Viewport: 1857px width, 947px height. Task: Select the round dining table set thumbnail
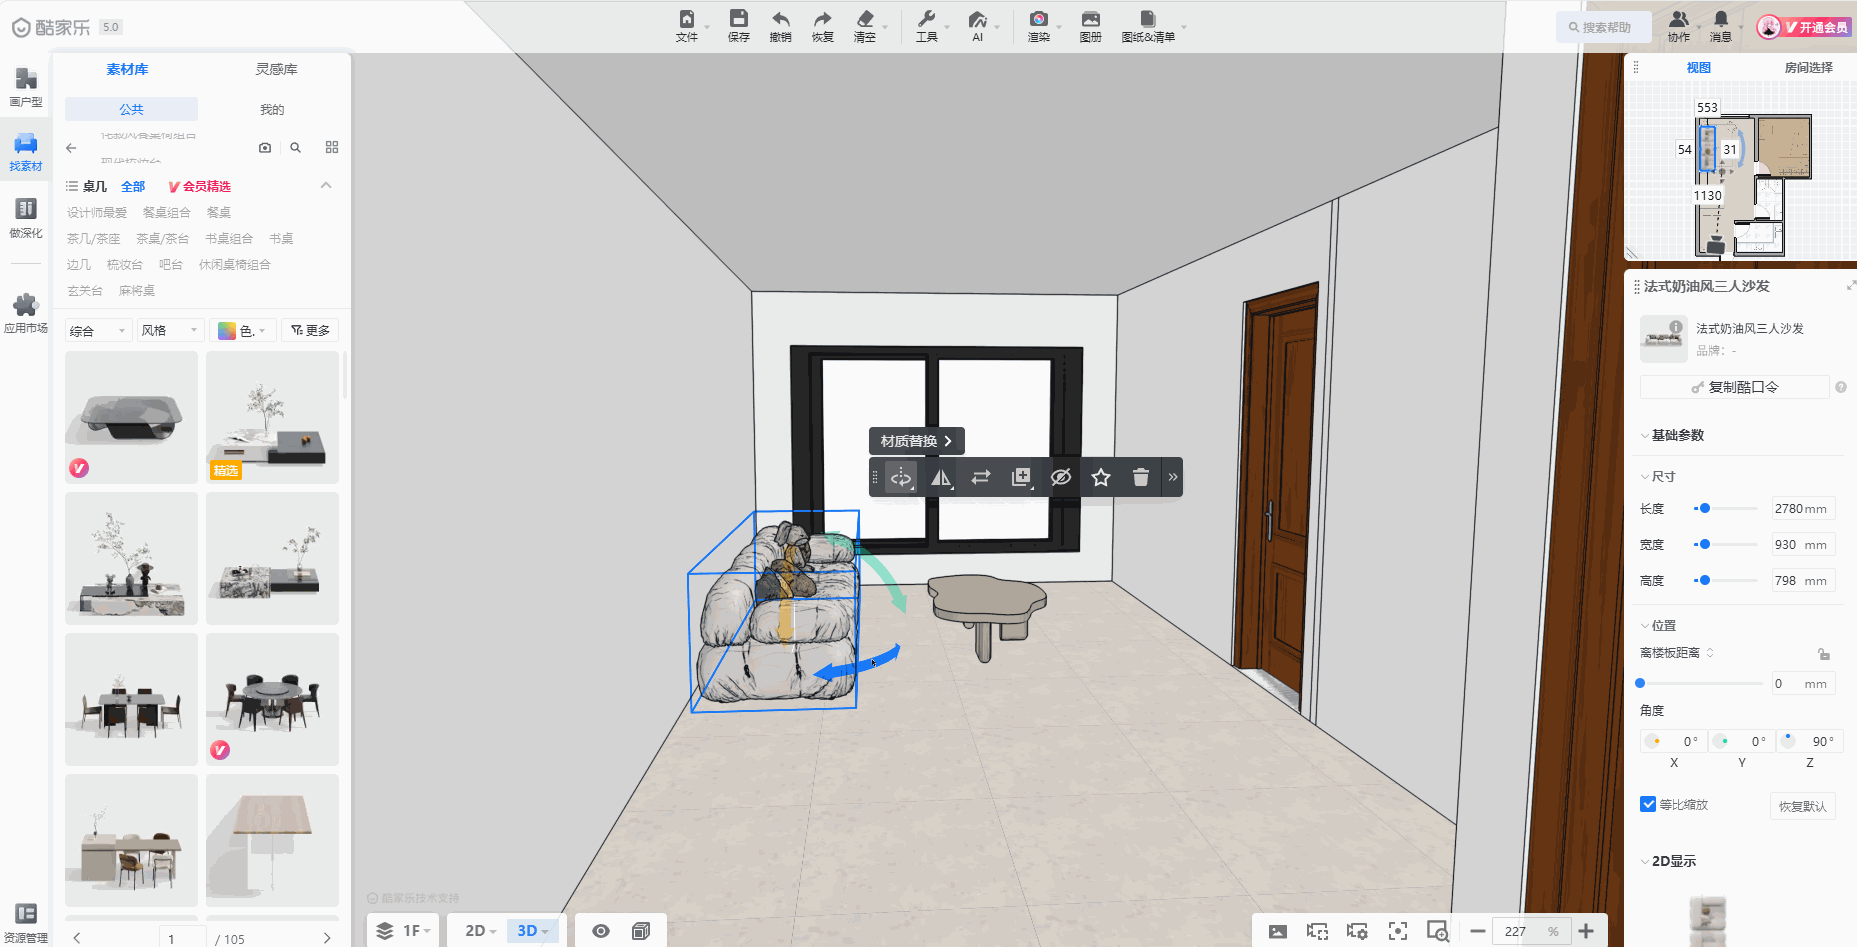[272, 699]
